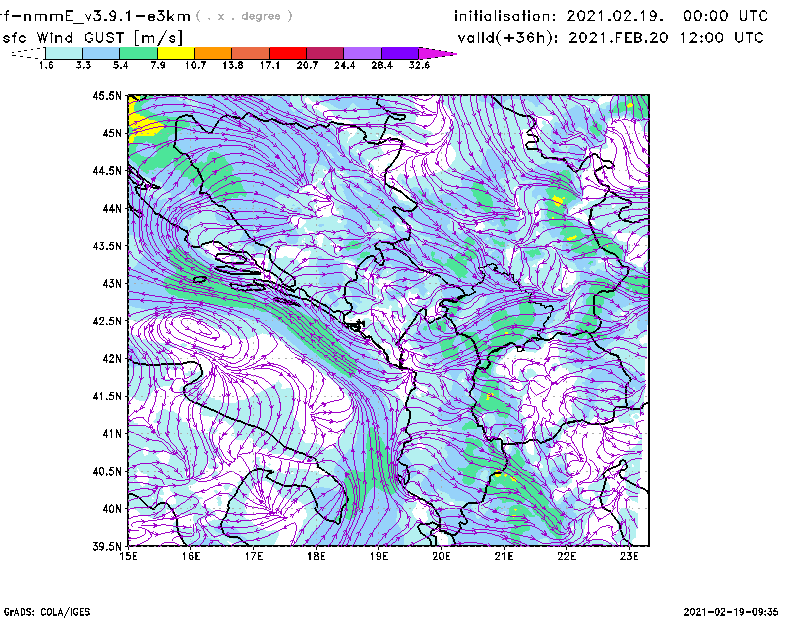Click the orange legend swatch between 10.7 and 13.8
800x618 pixels.
tap(213, 53)
